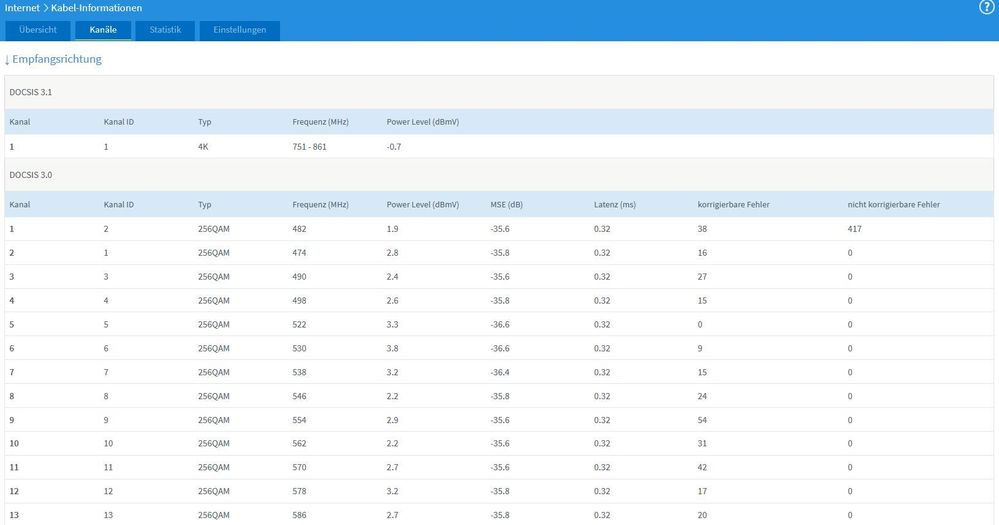Select the Kanäle tab
Viewport: 999px width, 525px height.
pos(103,30)
